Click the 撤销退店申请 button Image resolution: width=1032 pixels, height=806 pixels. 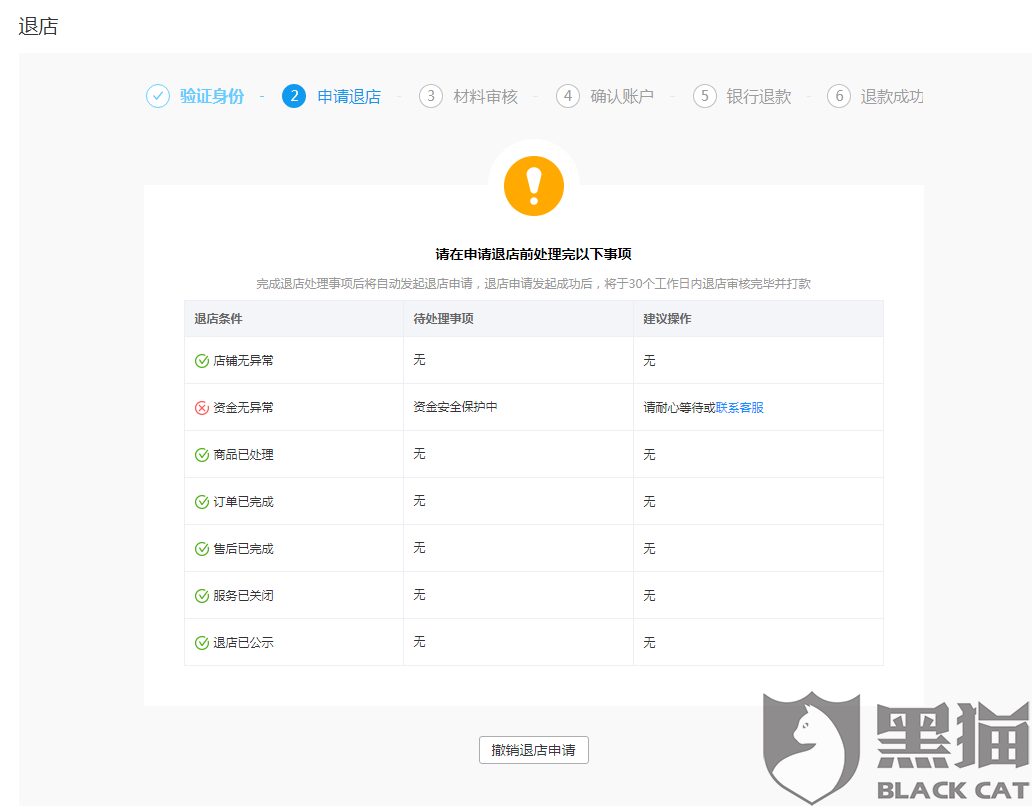coord(533,749)
